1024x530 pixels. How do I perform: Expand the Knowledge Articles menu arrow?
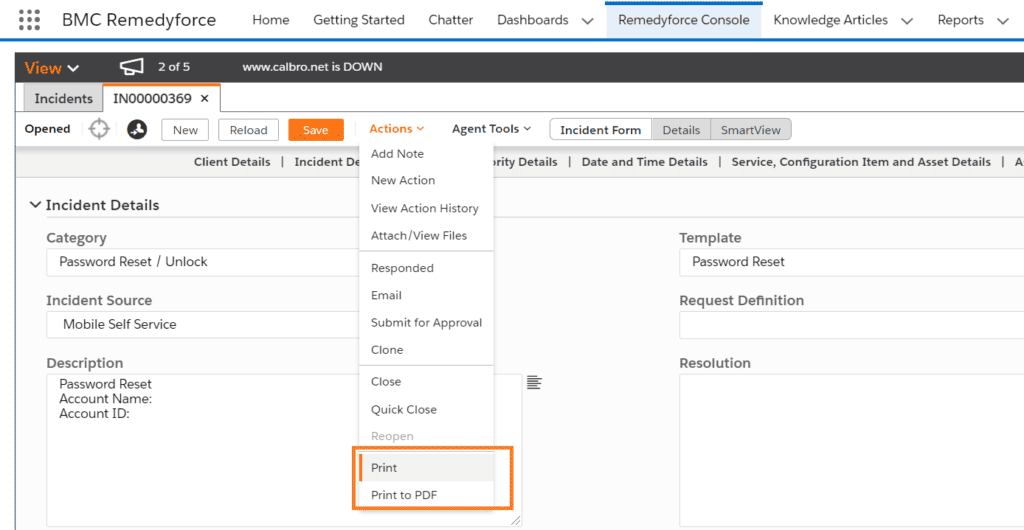pyautogui.click(x=906, y=21)
